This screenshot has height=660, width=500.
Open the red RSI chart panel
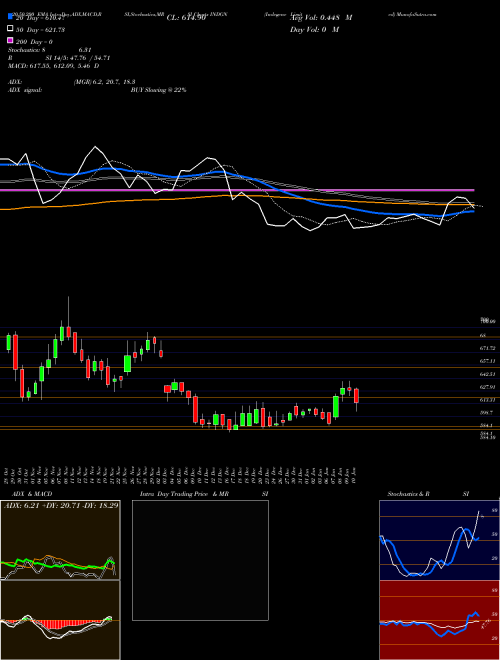click(439, 620)
